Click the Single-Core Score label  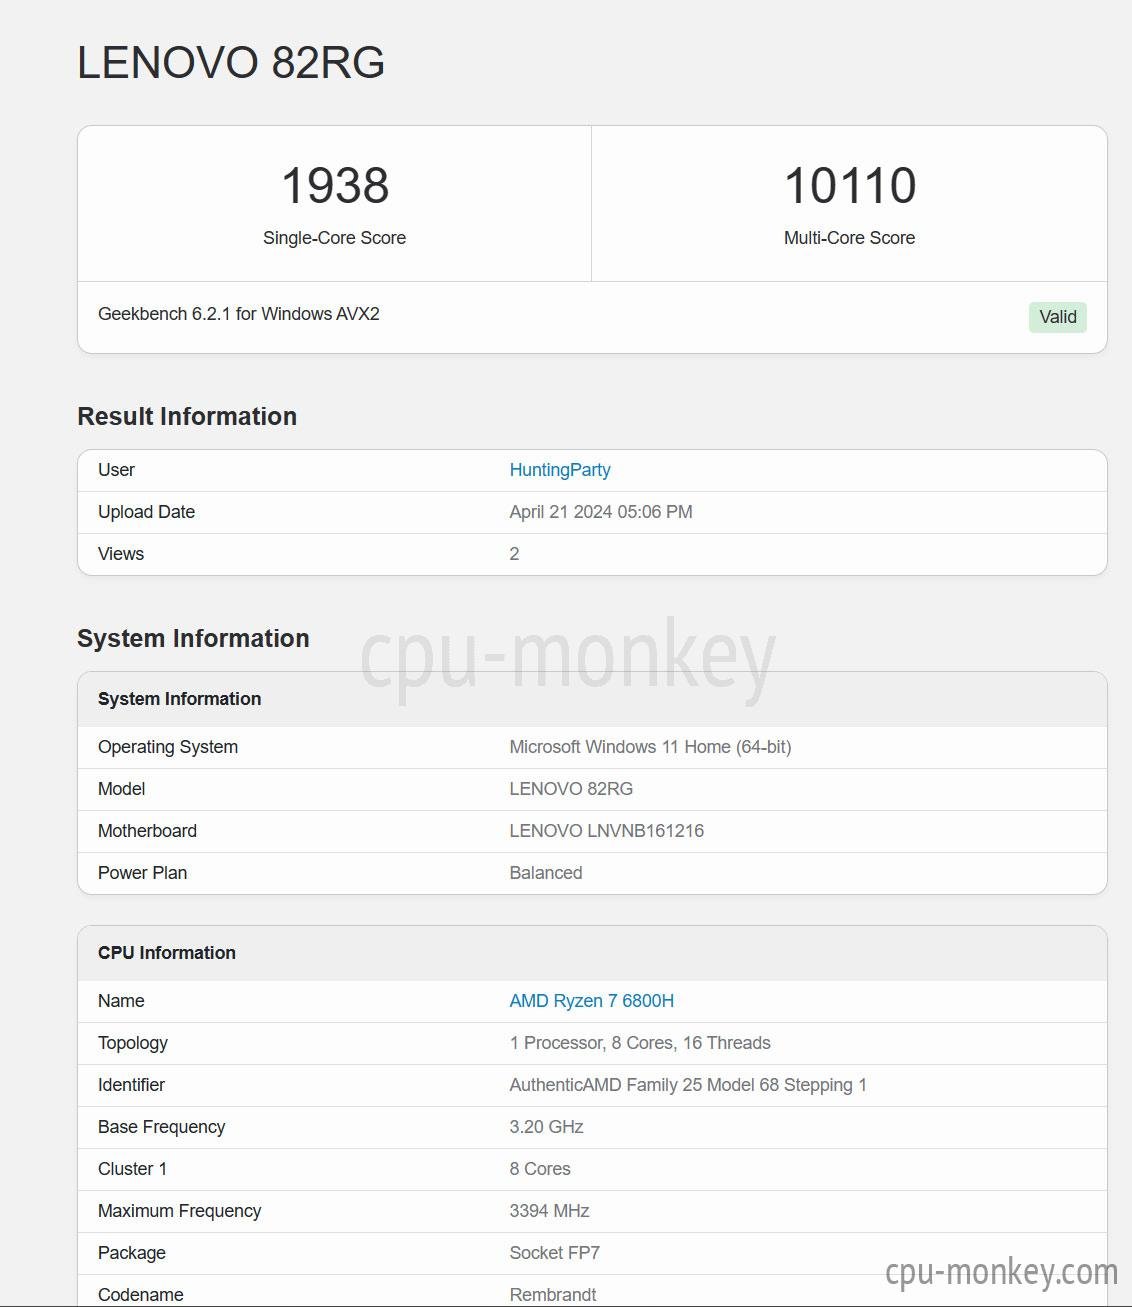click(x=335, y=238)
